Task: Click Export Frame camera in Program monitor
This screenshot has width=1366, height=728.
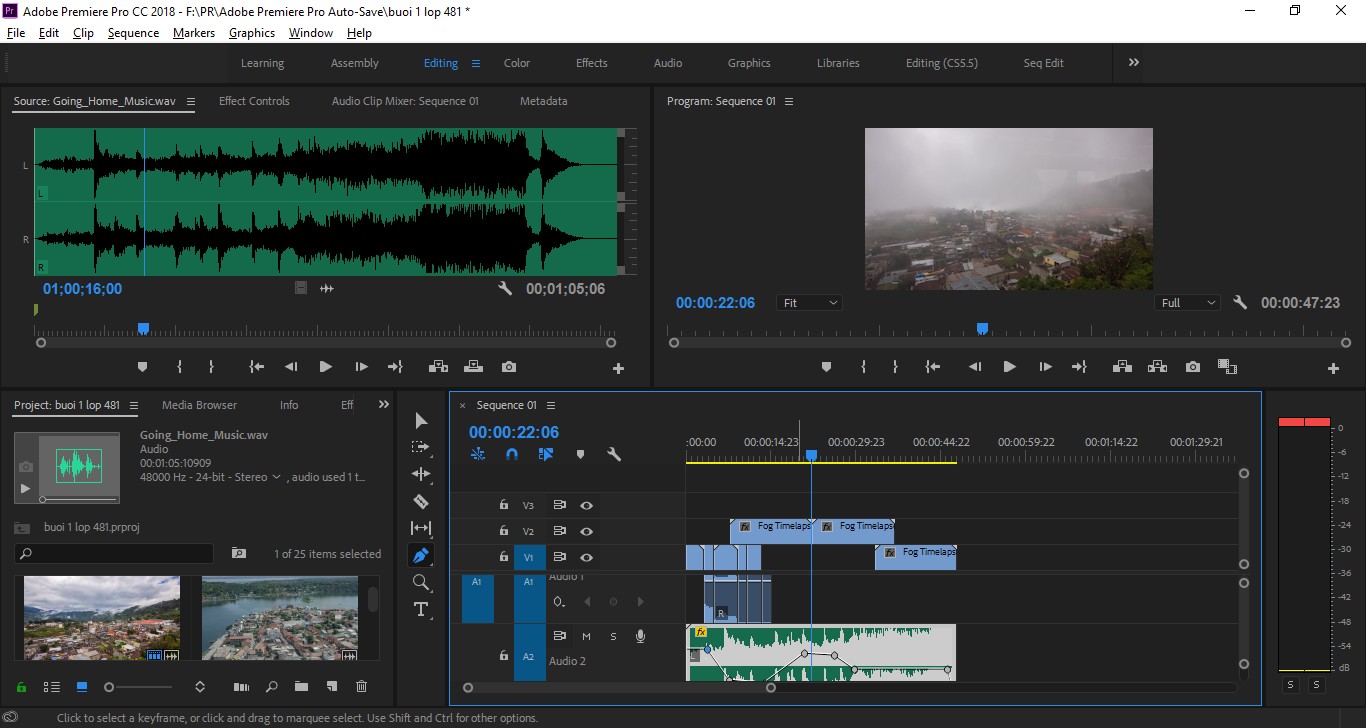Action: tap(1192, 367)
